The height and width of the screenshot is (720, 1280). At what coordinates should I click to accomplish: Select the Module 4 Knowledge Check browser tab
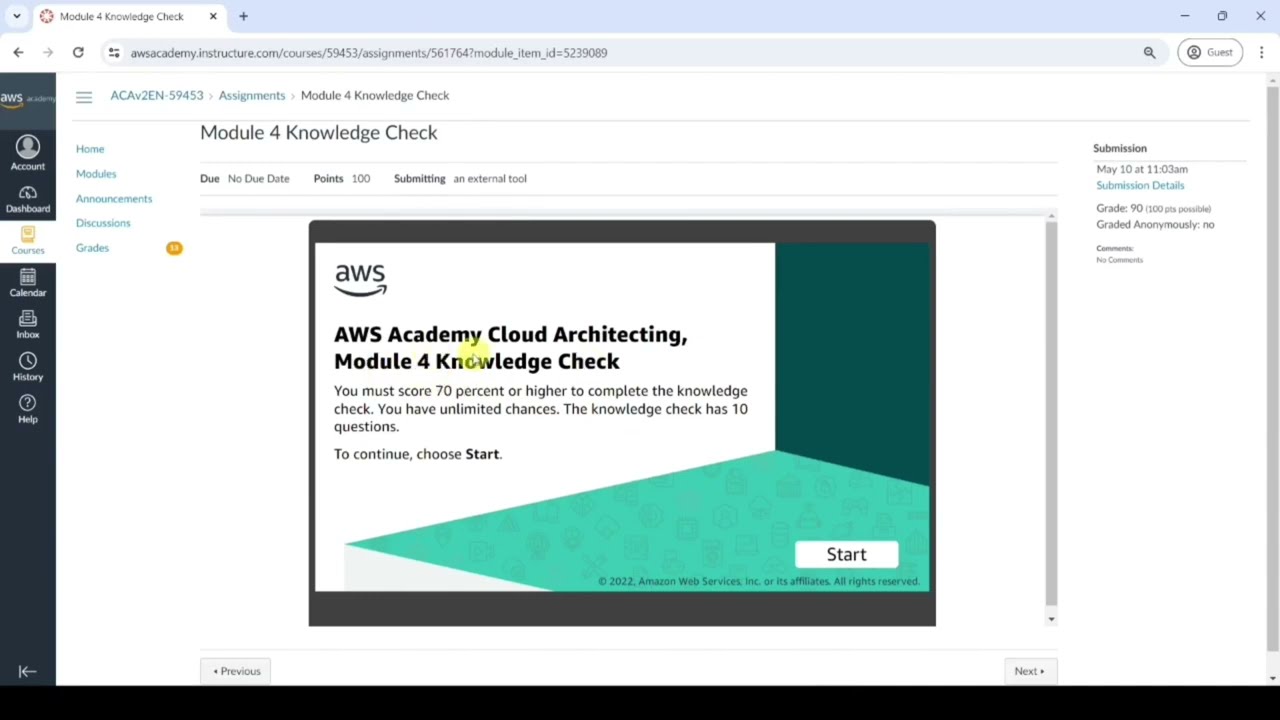pyautogui.click(x=128, y=16)
